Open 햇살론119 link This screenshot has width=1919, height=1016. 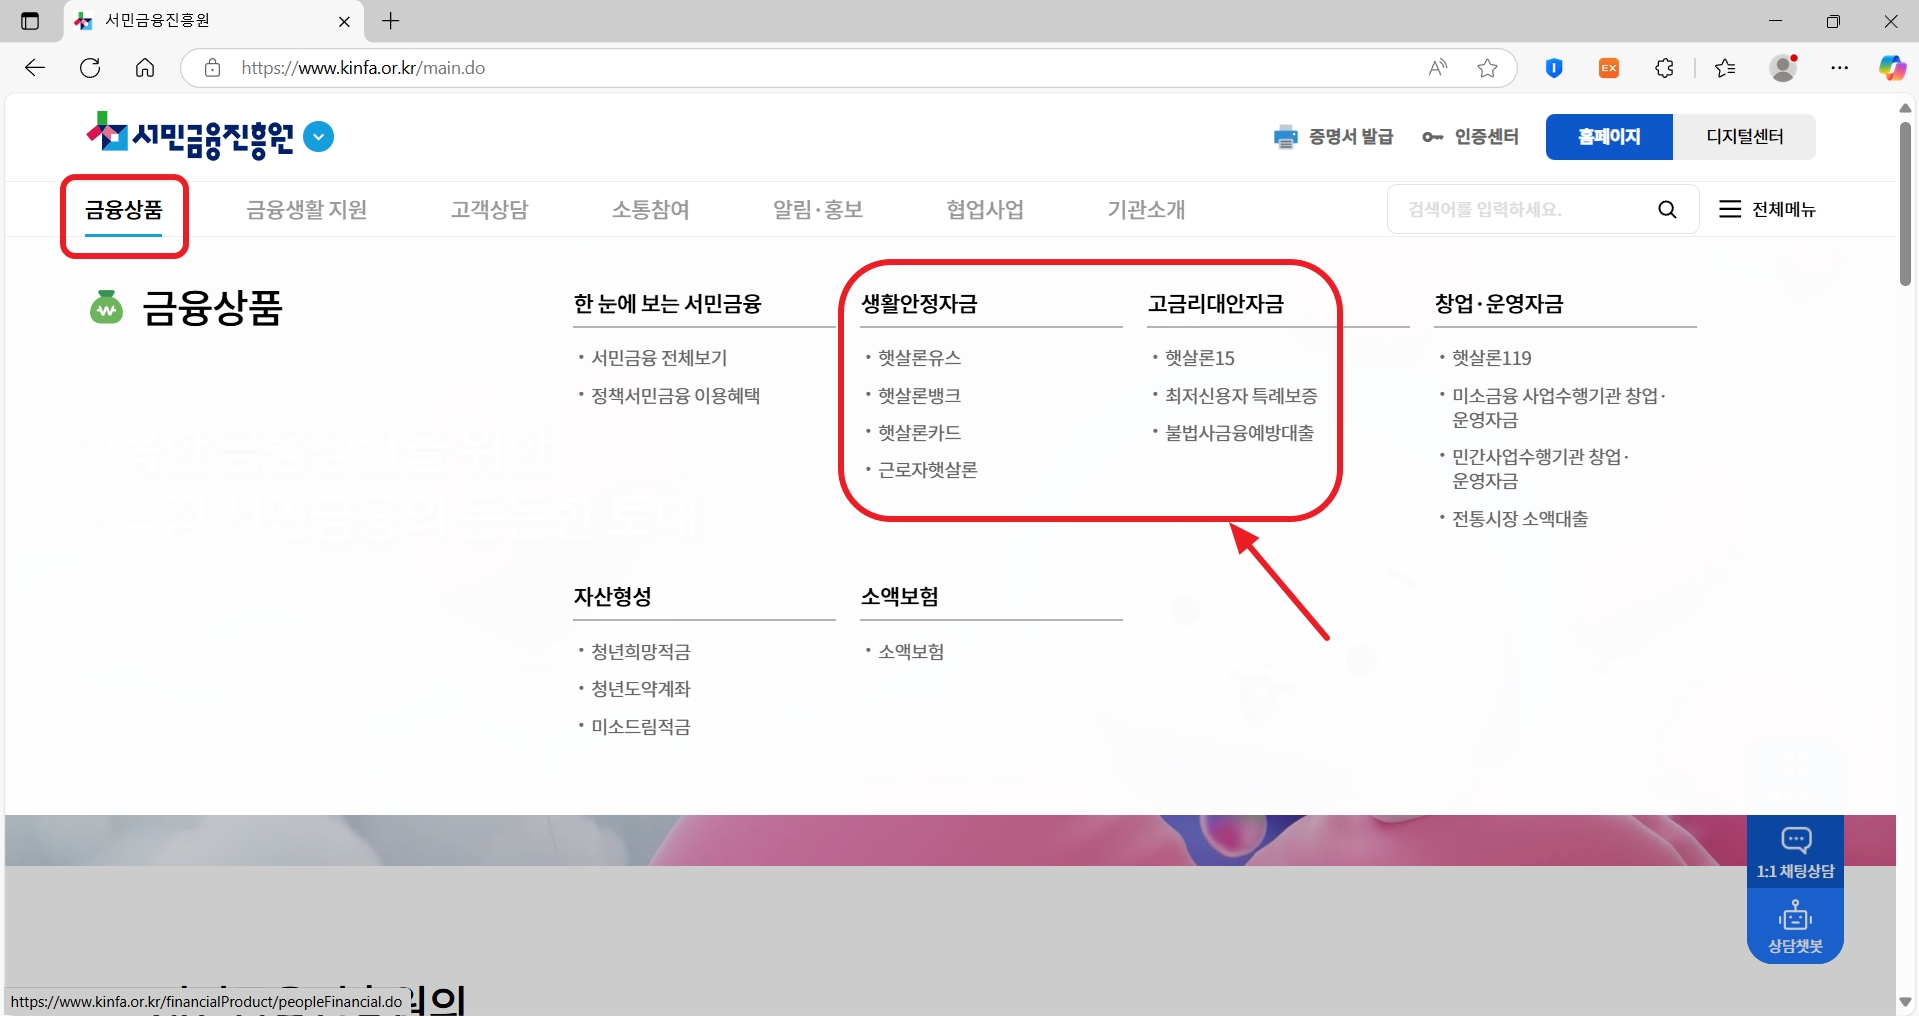point(1491,358)
